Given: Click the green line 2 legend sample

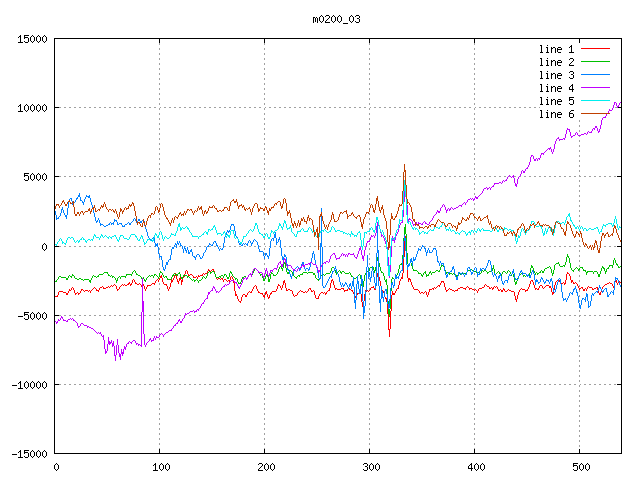Looking at the screenshot, I should (595, 61).
